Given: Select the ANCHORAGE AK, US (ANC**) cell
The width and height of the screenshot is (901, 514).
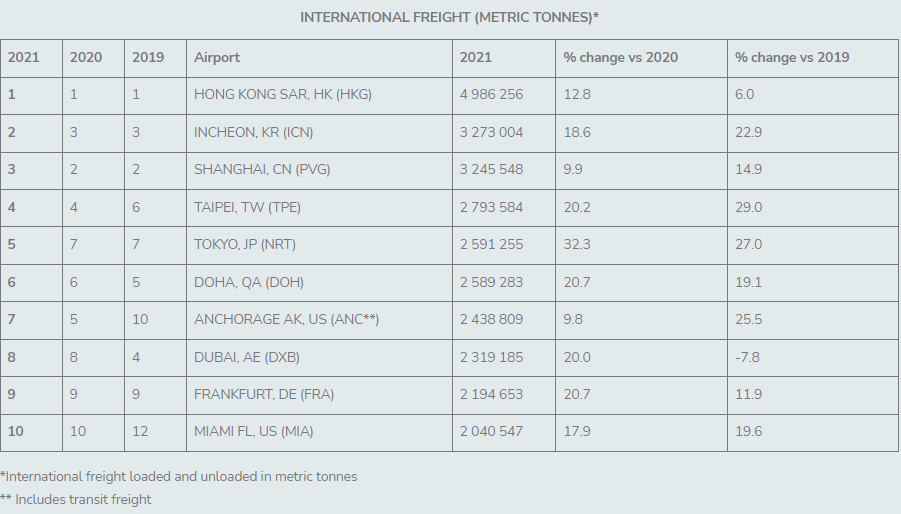Looking at the screenshot, I should (319, 319).
